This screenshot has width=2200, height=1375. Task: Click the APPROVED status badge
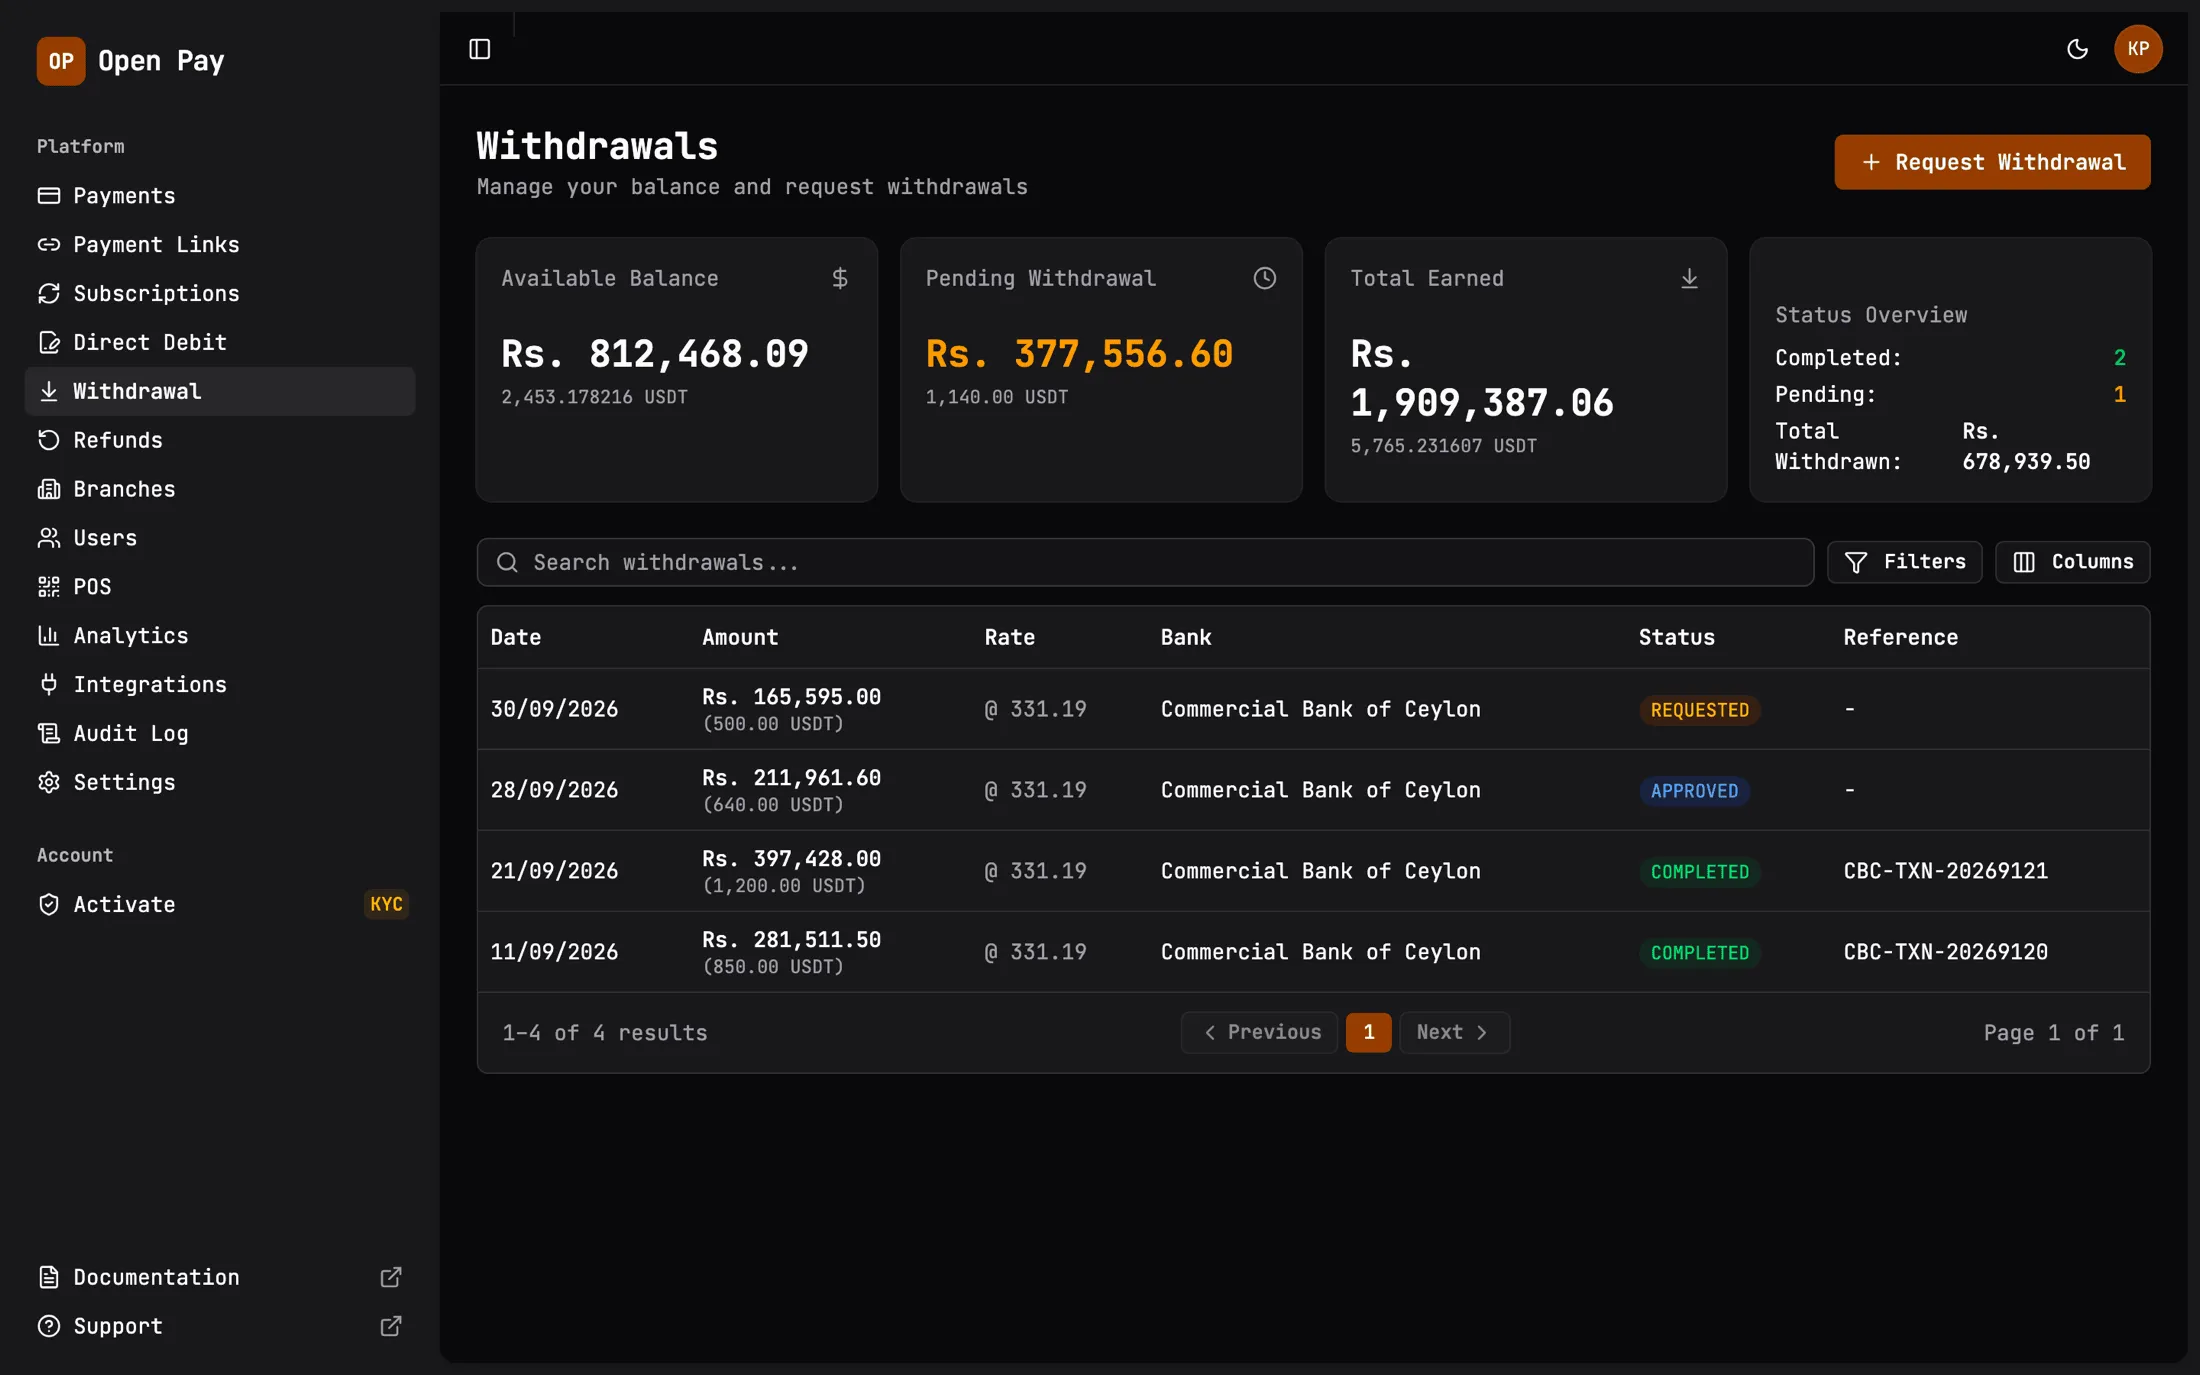tap(1694, 791)
